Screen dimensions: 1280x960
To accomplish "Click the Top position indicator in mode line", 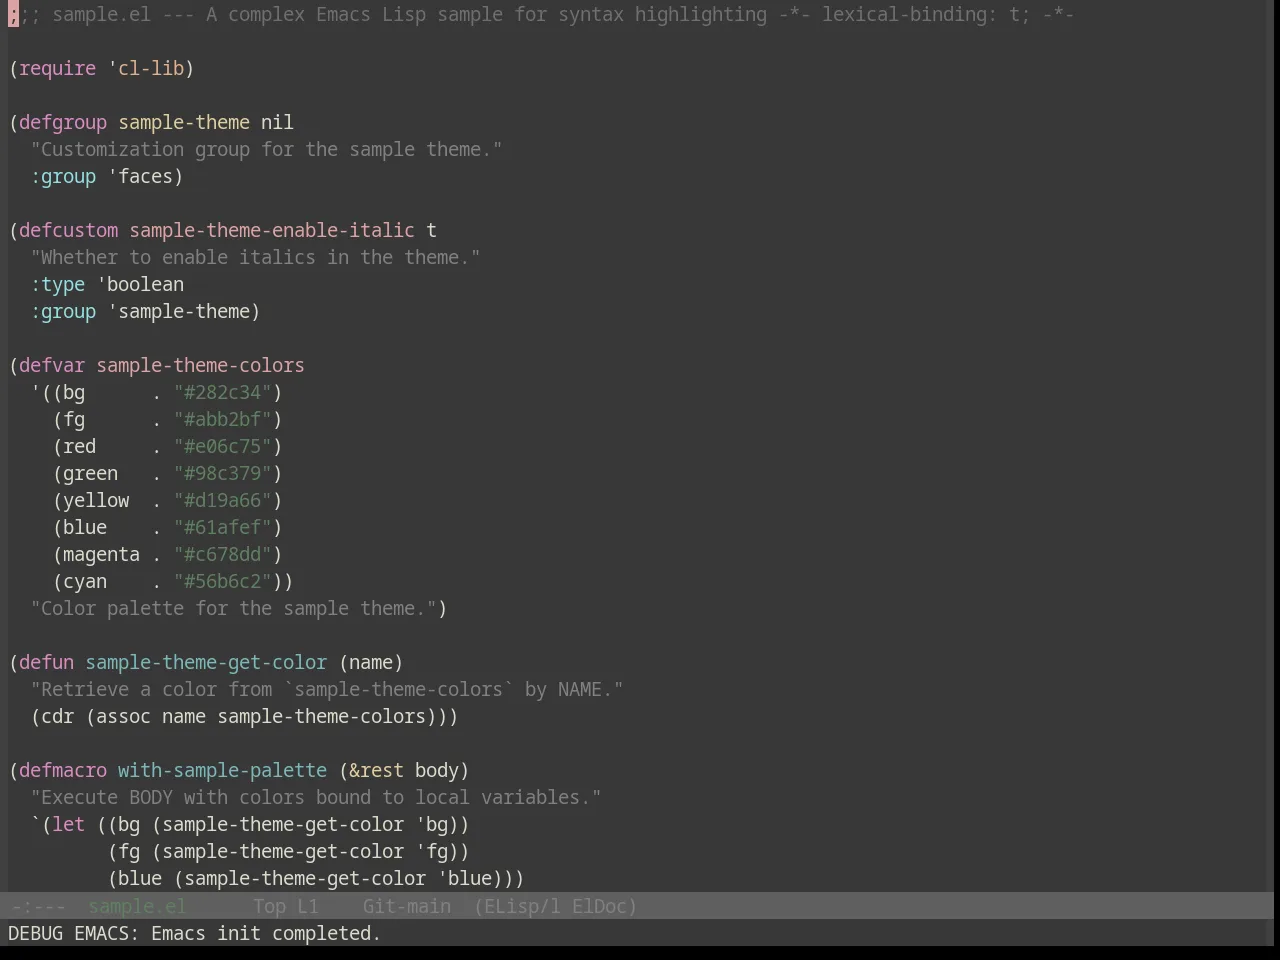I will coord(269,906).
